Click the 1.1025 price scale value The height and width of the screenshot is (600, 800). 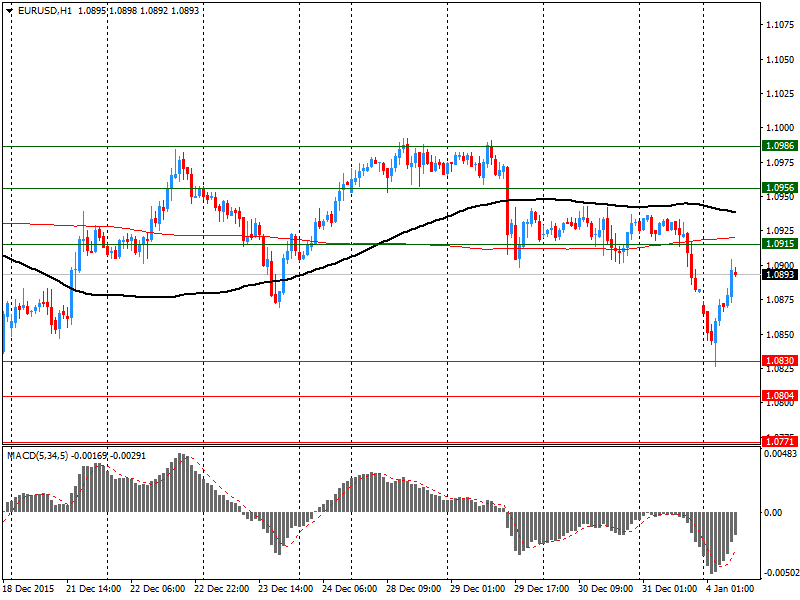coord(780,93)
